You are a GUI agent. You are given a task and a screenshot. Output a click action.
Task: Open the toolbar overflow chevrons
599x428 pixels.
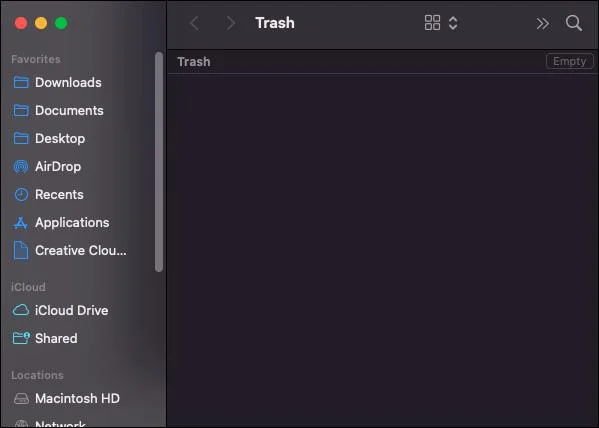click(542, 24)
